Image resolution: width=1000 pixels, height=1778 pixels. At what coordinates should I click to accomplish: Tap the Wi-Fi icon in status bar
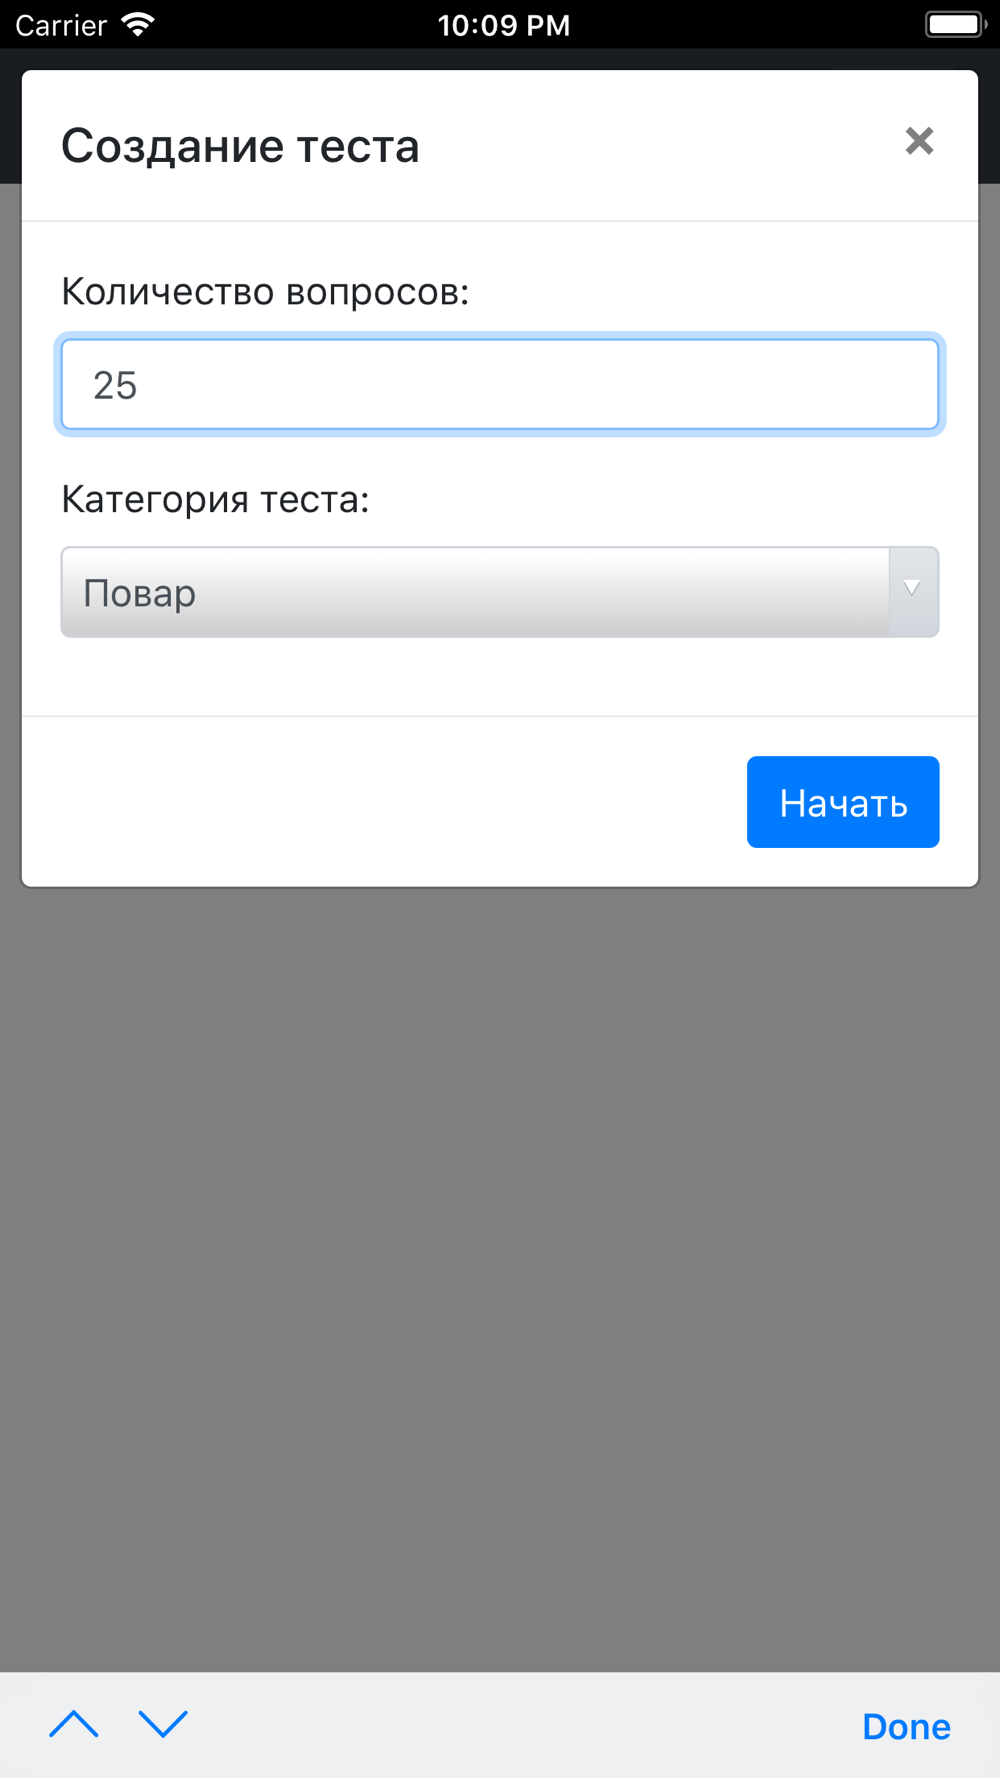[x=137, y=24]
